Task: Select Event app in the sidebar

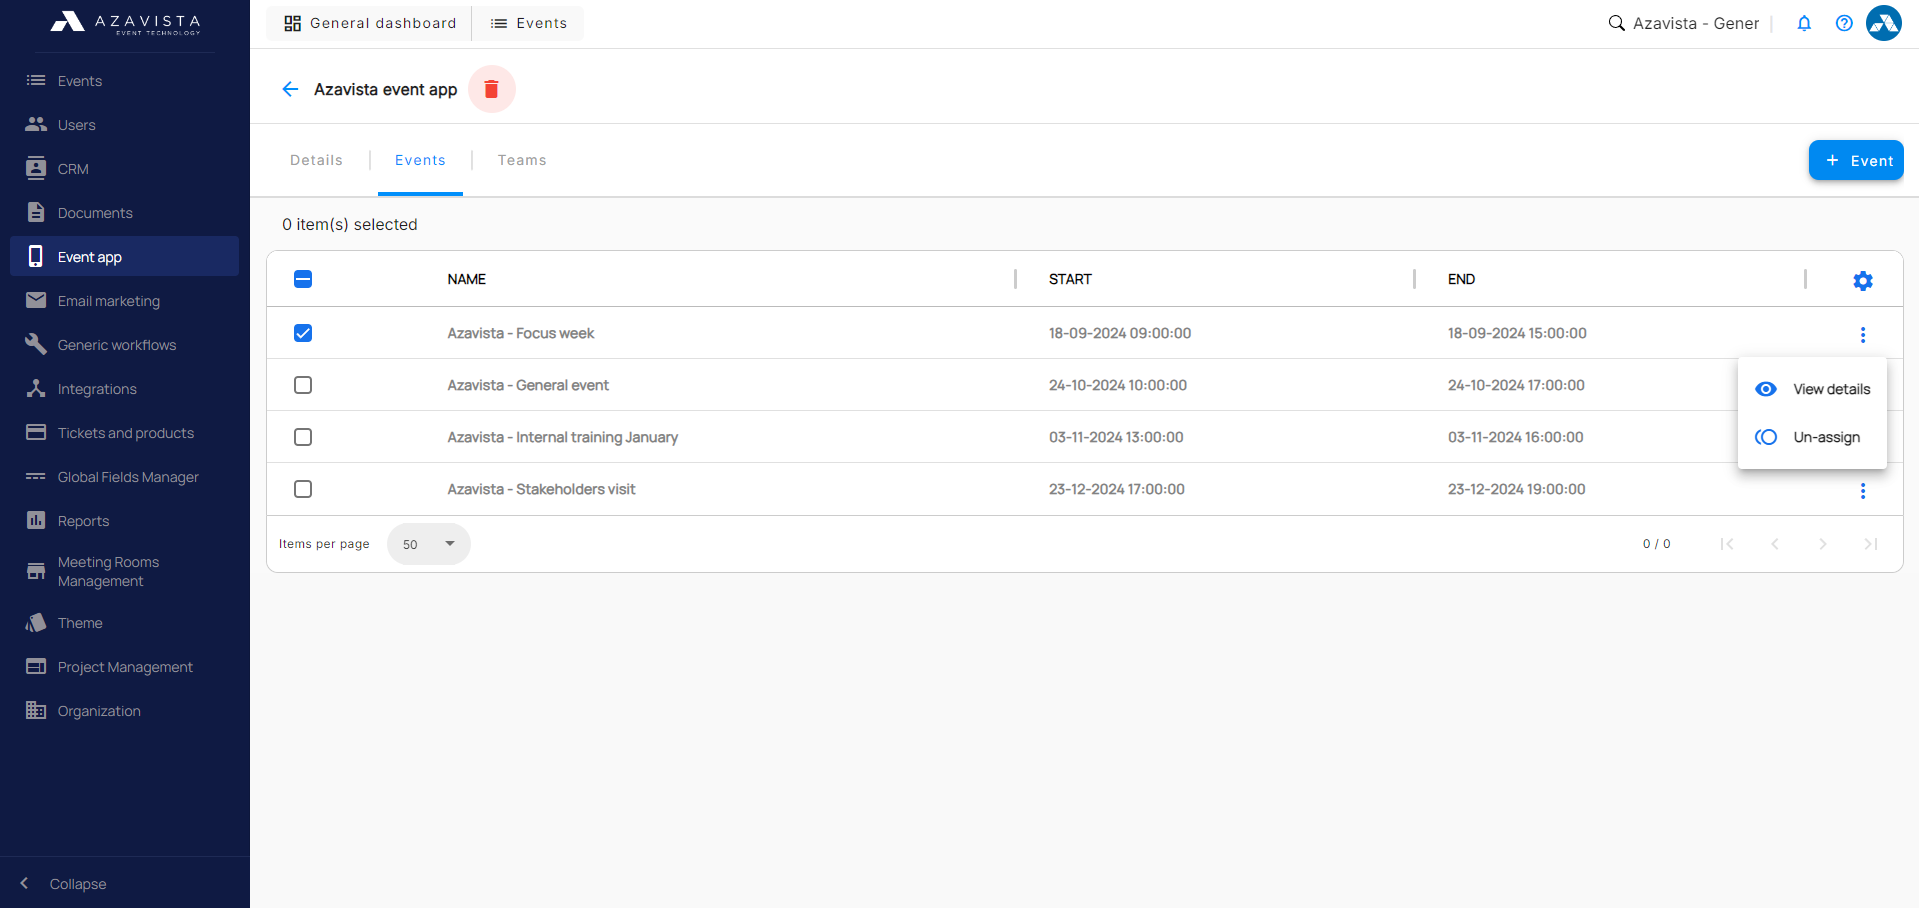Action: [x=125, y=256]
